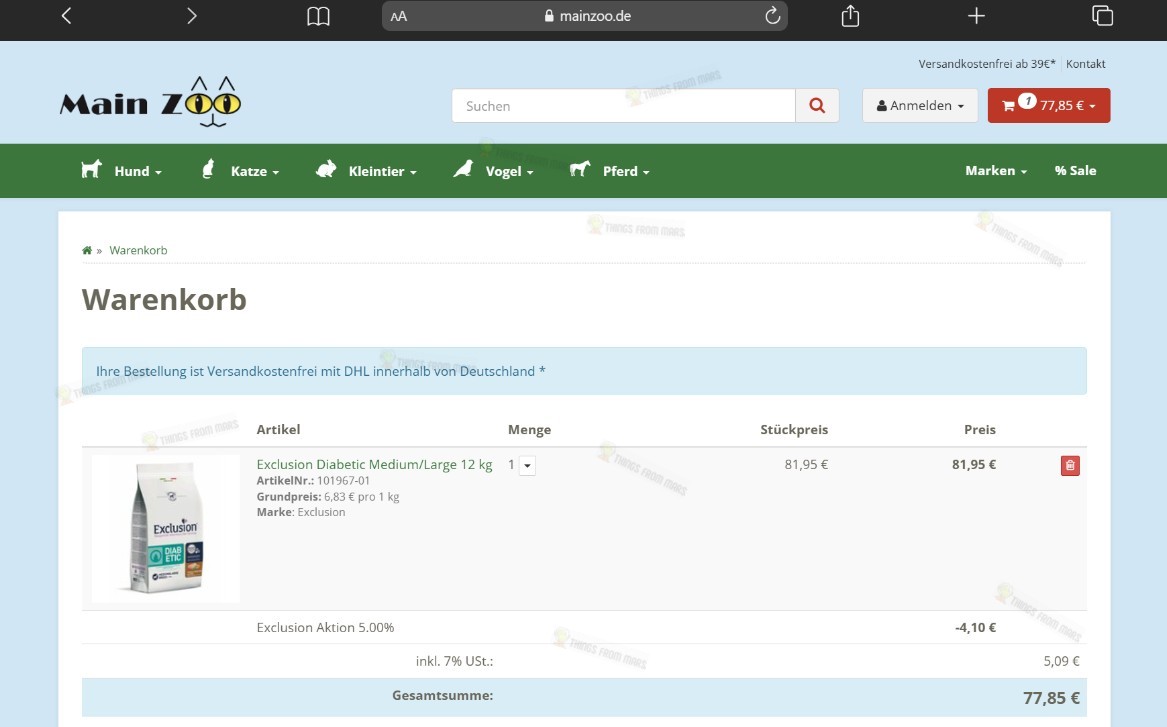
Task: Open the red cart 77,85 € dropdown
Action: (1049, 106)
